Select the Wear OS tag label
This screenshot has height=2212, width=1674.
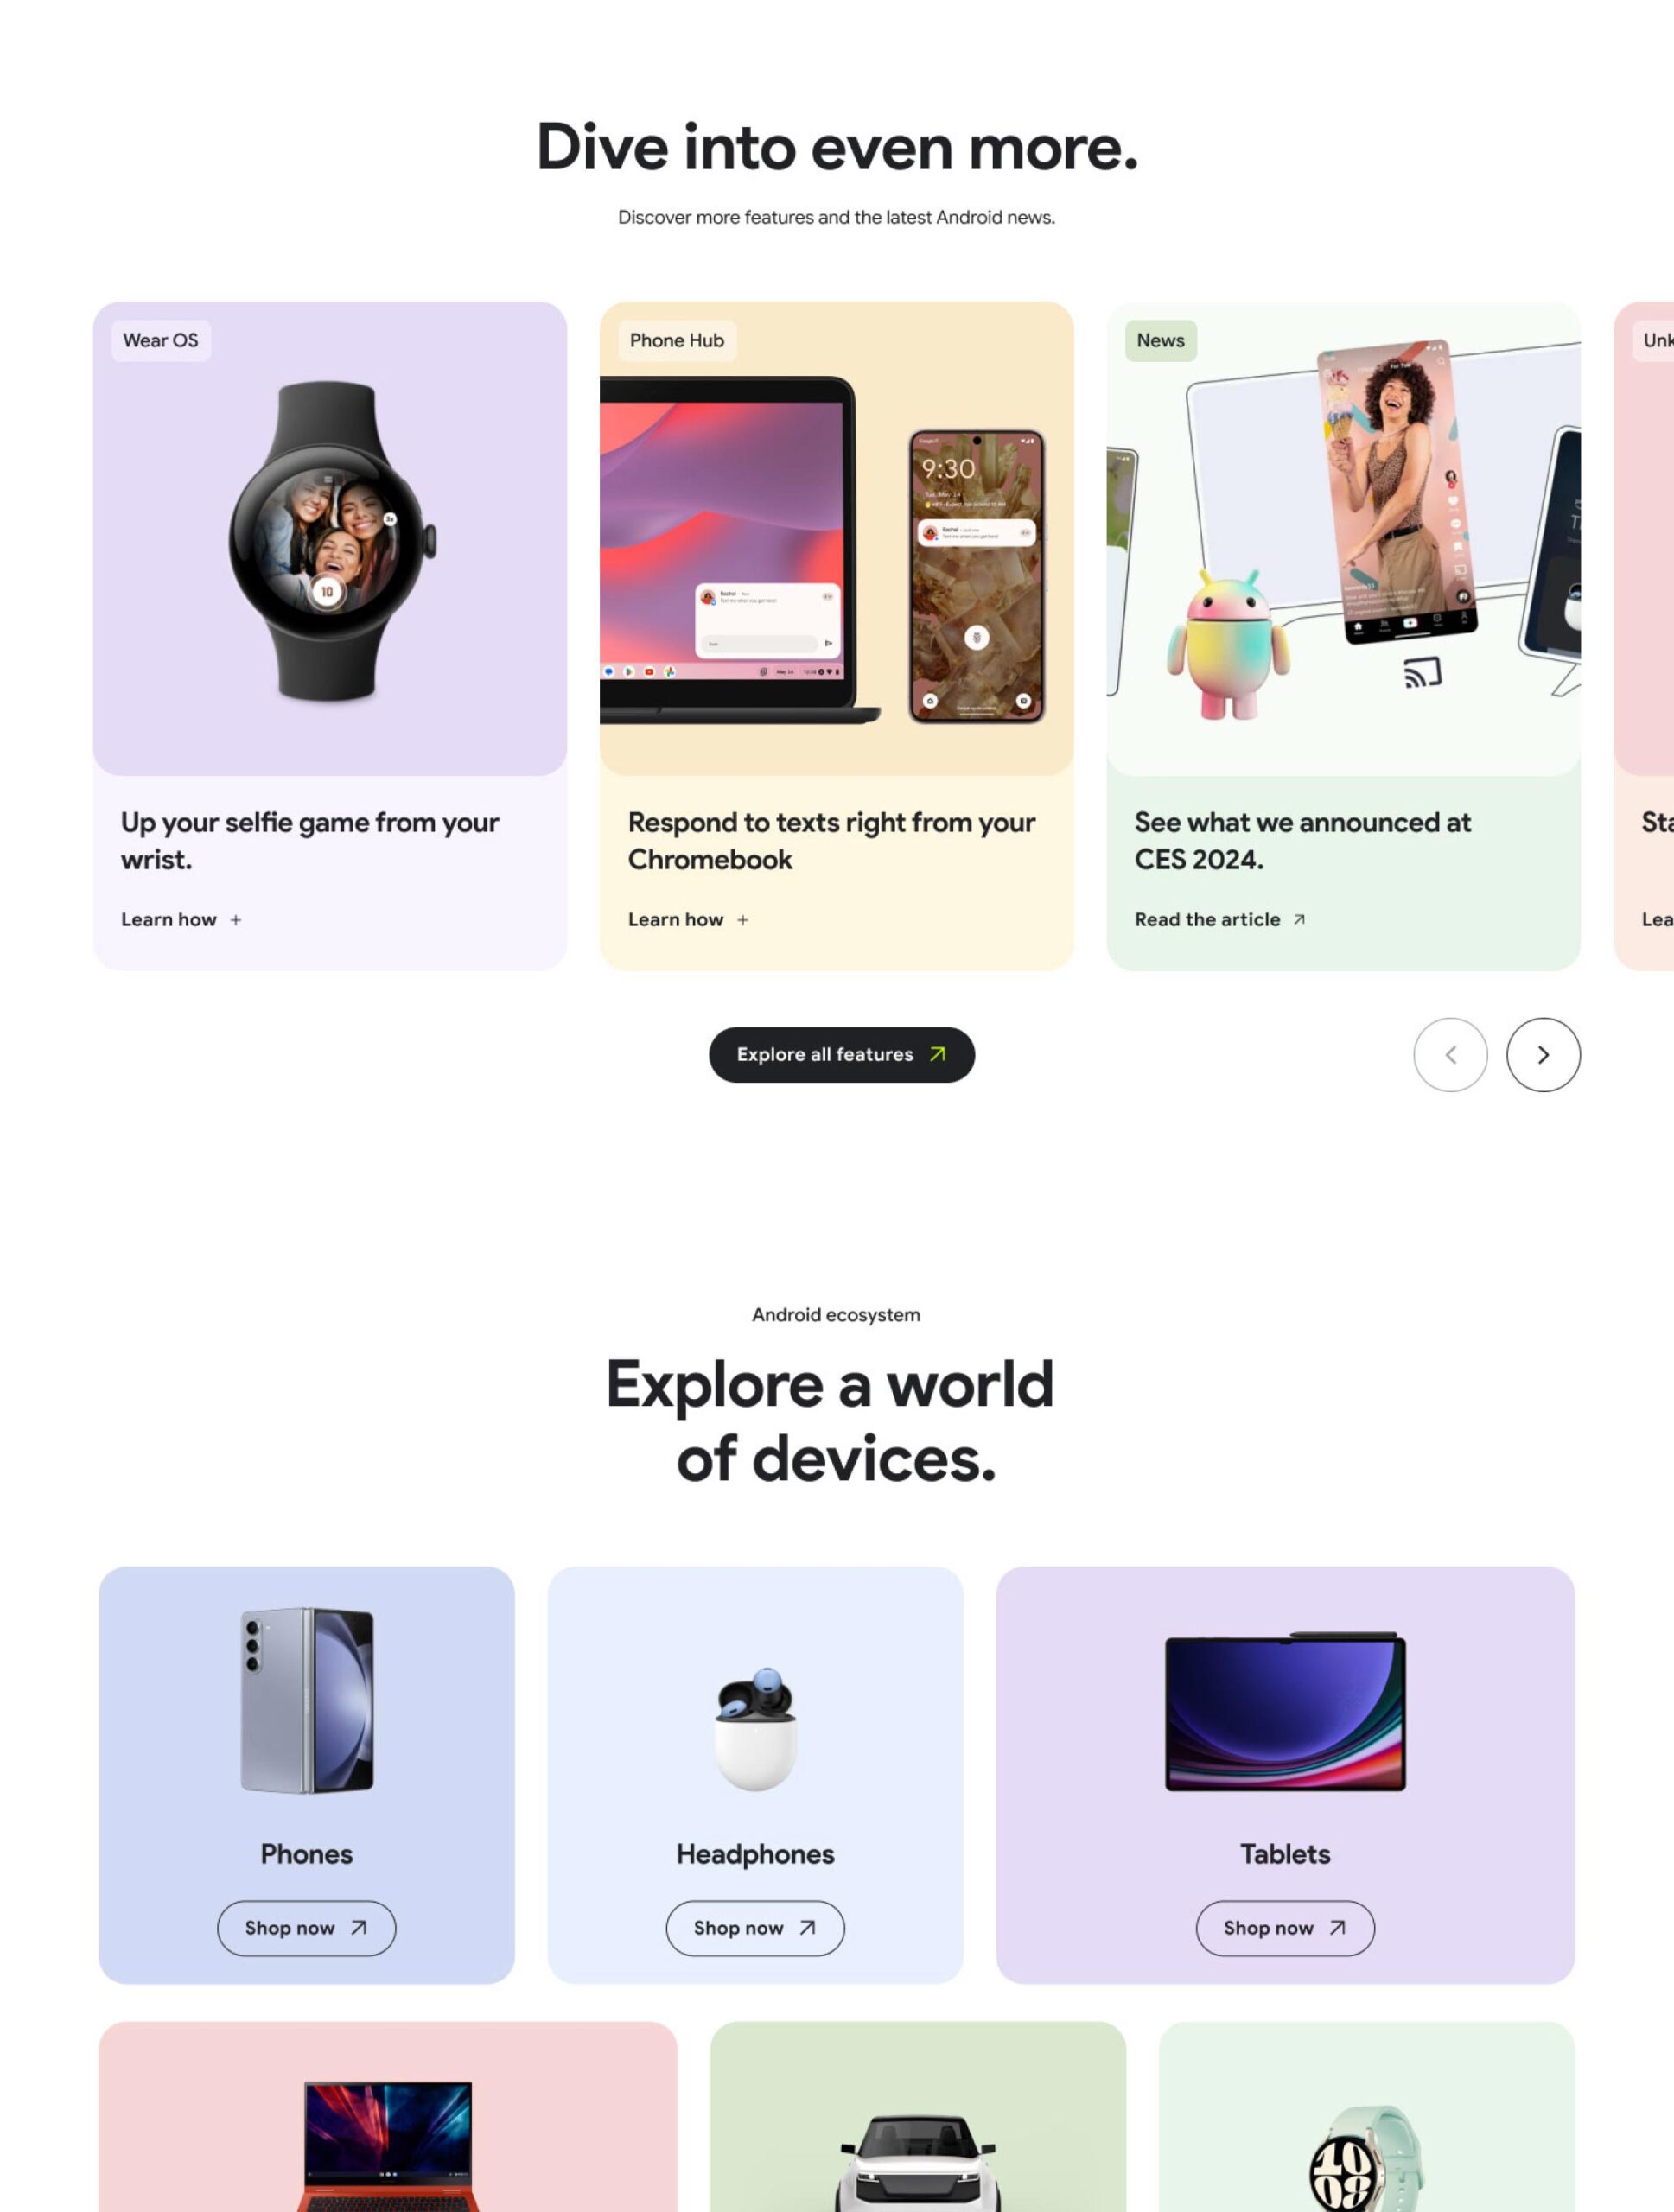pyautogui.click(x=161, y=340)
